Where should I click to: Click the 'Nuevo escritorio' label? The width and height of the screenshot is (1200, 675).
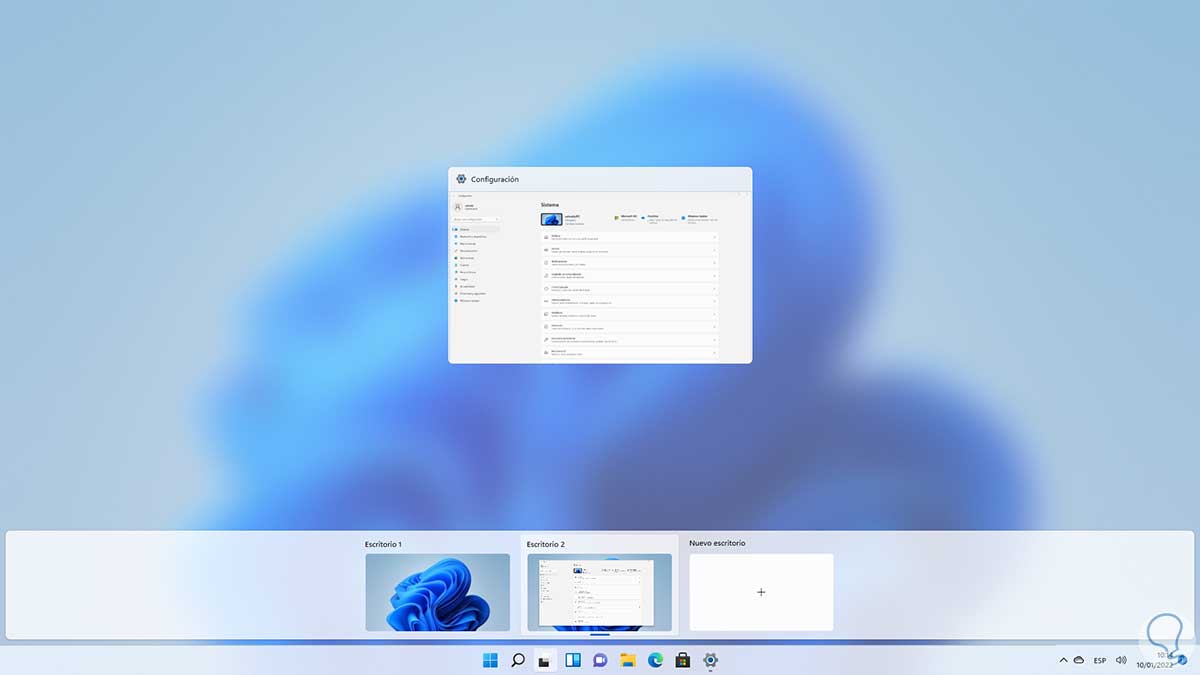(x=717, y=543)
